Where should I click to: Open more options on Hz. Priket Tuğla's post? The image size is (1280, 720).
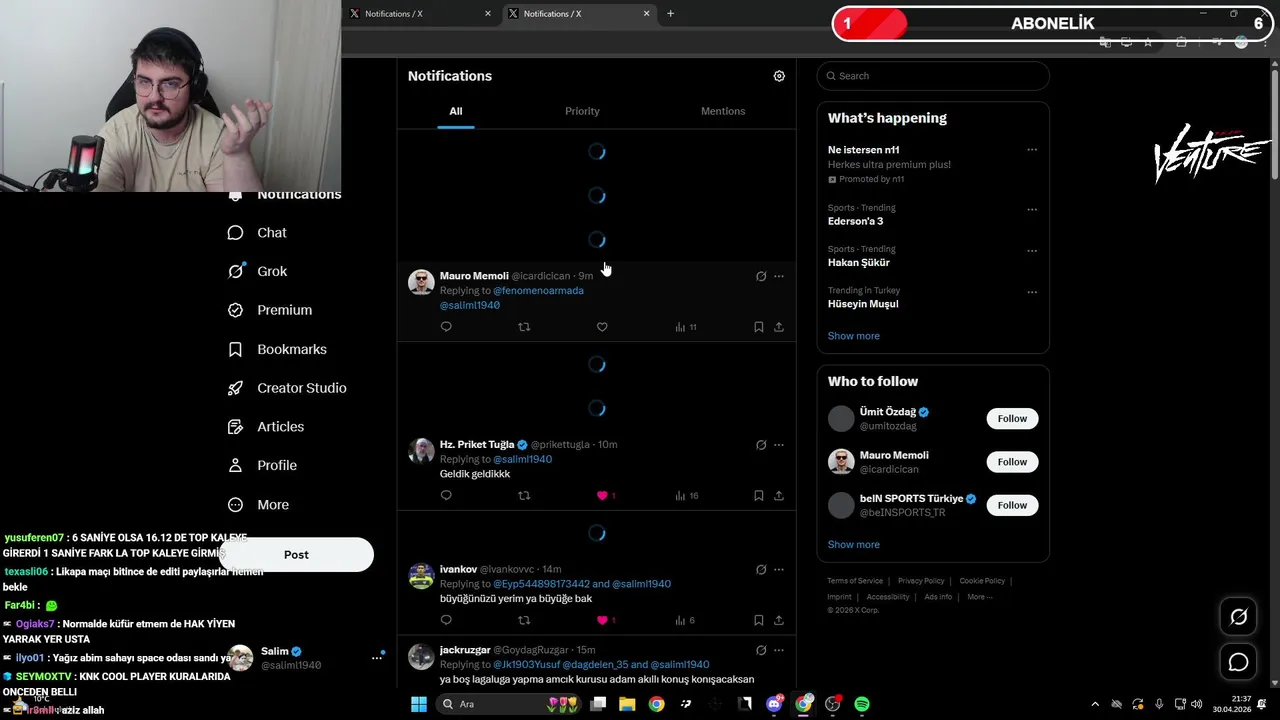[x=779, y=445]
